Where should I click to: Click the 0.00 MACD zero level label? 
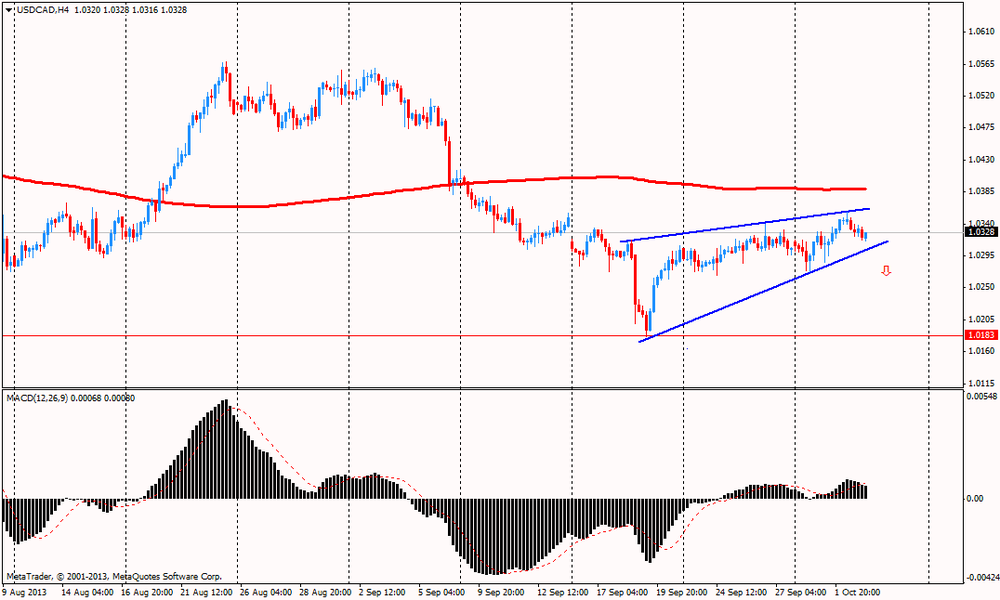pos(975,498)
